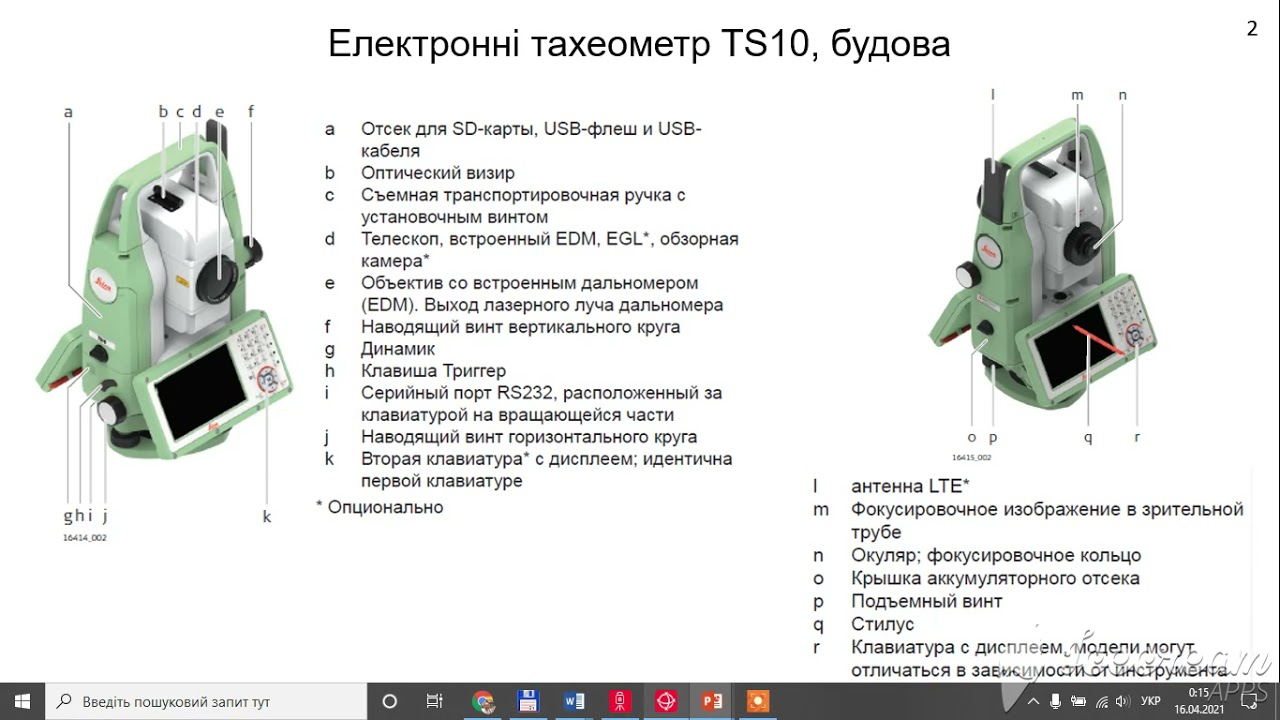Image resolution: width=1280 pixels, height=720 pixels.
Task: Open Wi-Fi network settings in tray
Action: tap(1102, 701)
